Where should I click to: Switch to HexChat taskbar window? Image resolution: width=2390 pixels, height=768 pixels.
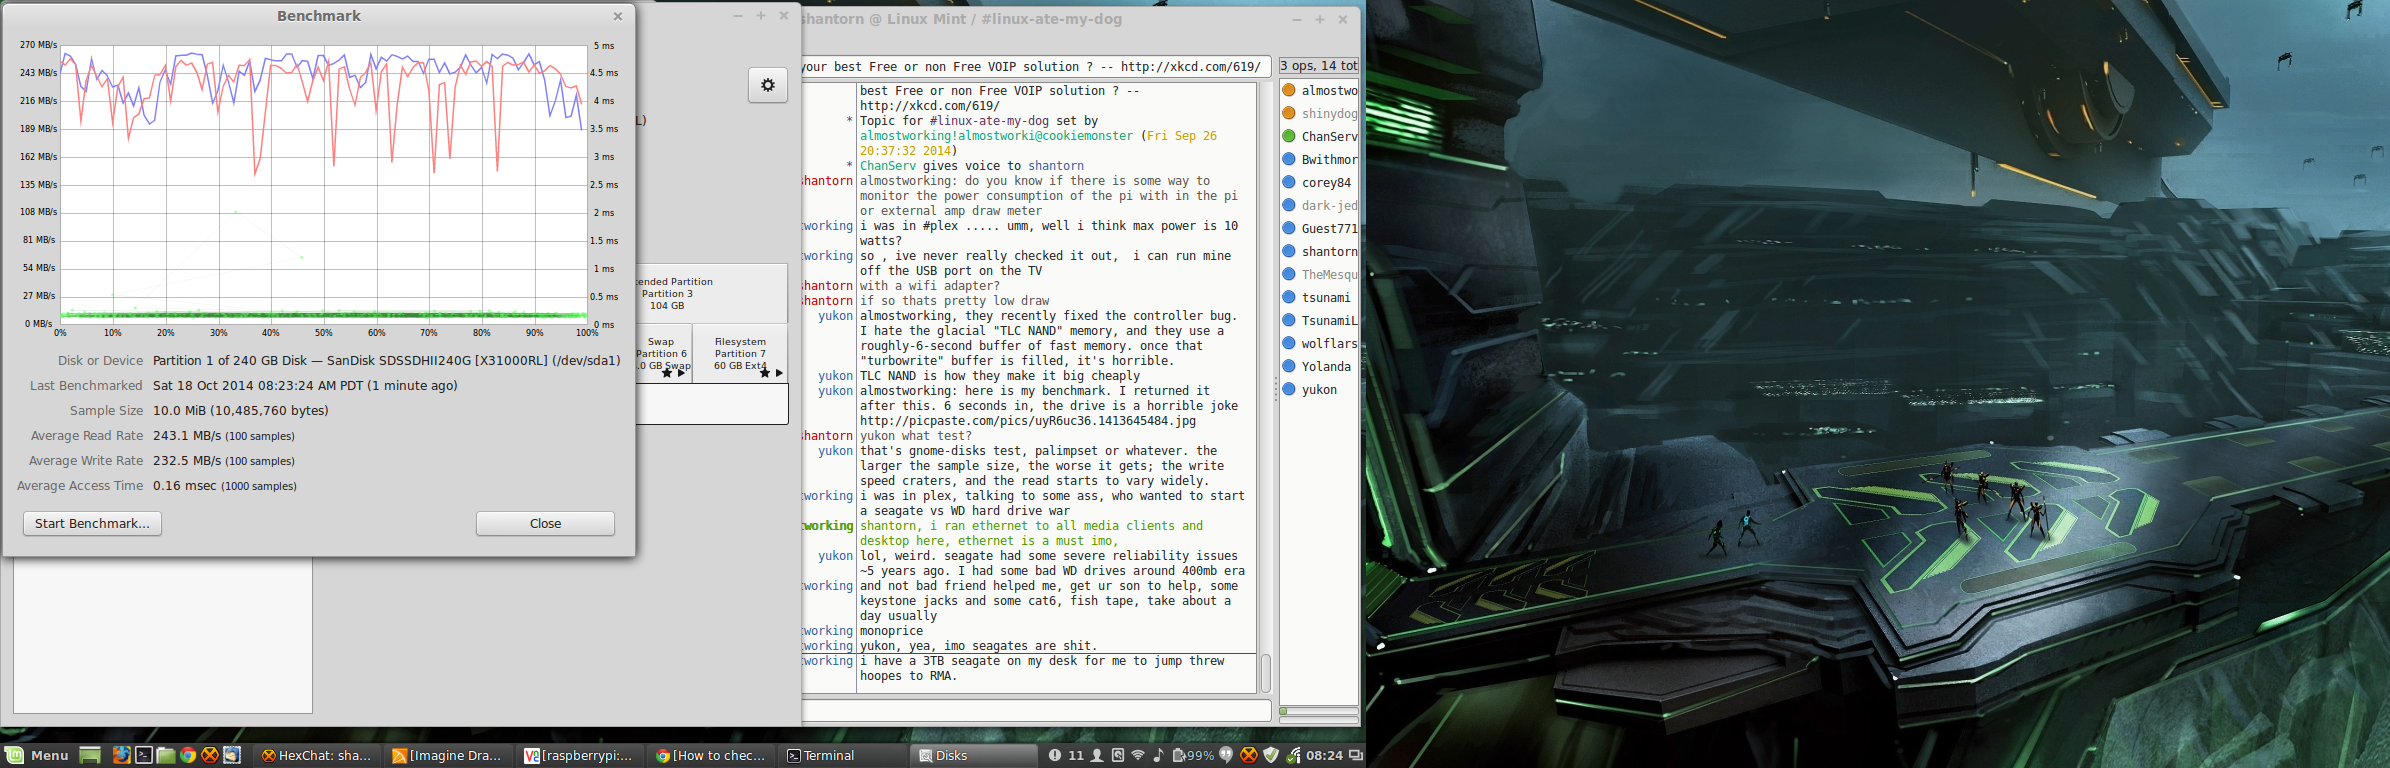(316, 755)
